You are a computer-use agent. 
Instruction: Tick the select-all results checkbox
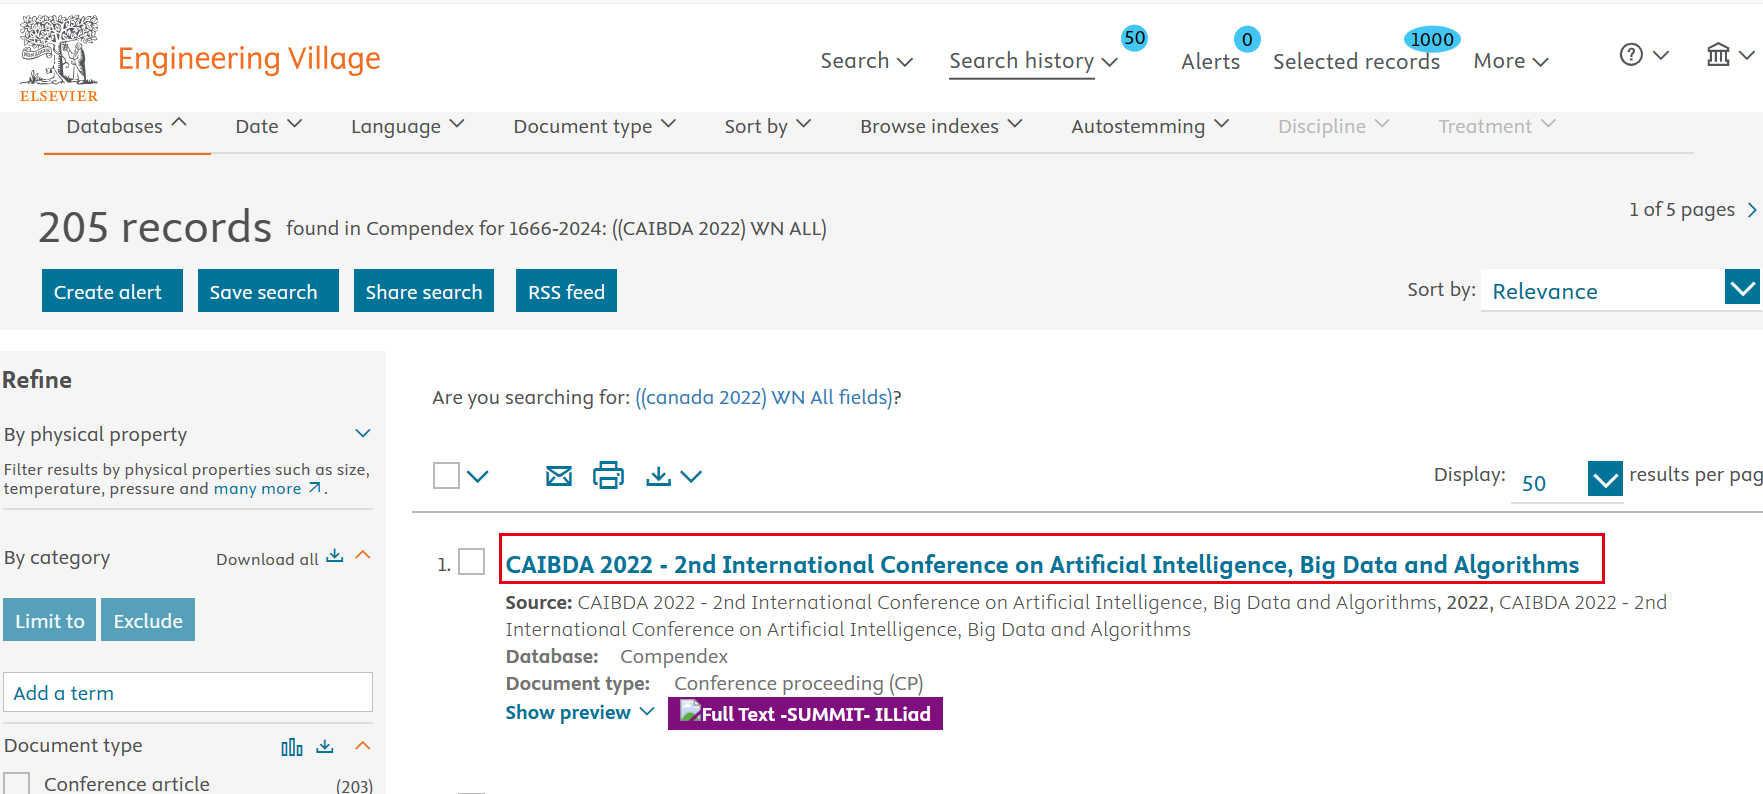click(x=446, y=476)
